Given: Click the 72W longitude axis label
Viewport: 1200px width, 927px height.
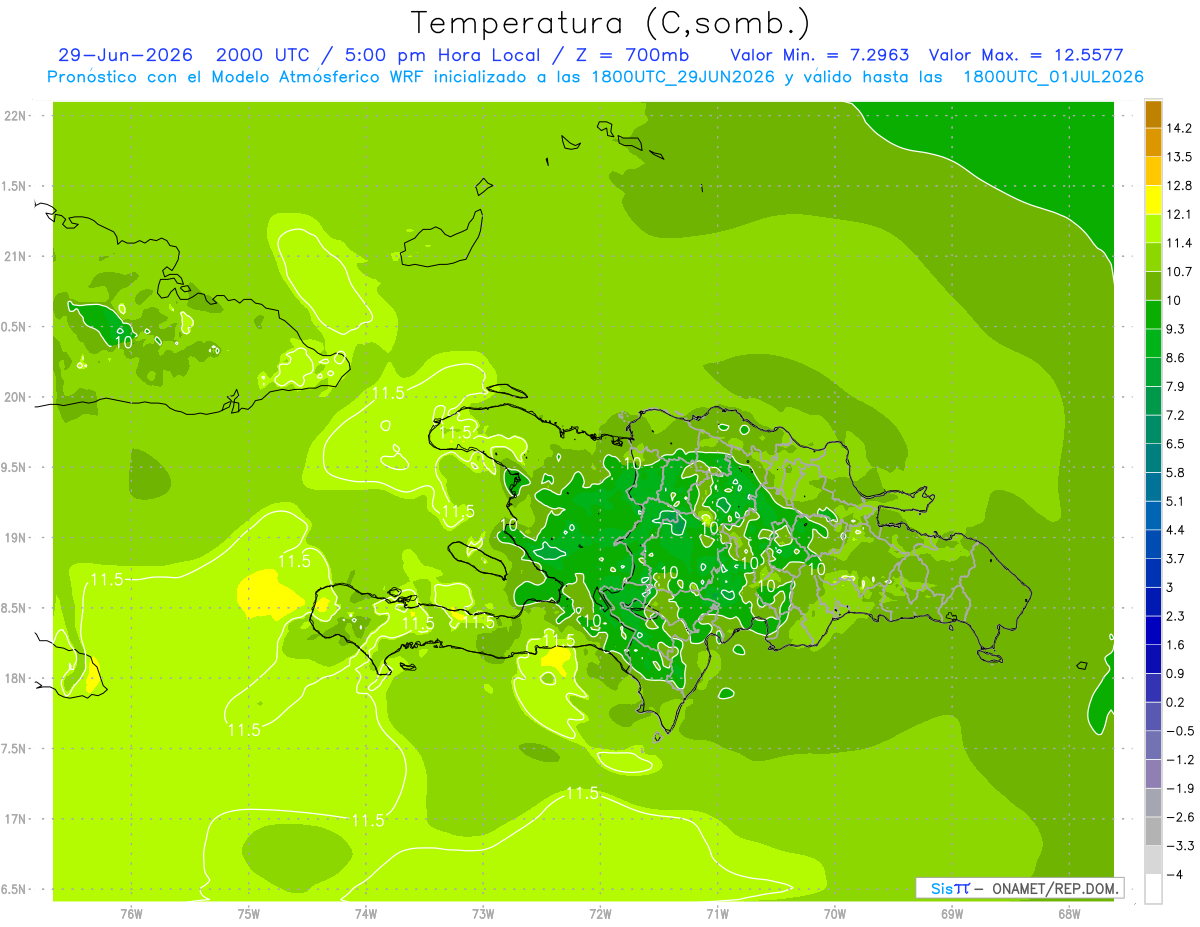Looking at the screenshot, I should coord(600,914).
